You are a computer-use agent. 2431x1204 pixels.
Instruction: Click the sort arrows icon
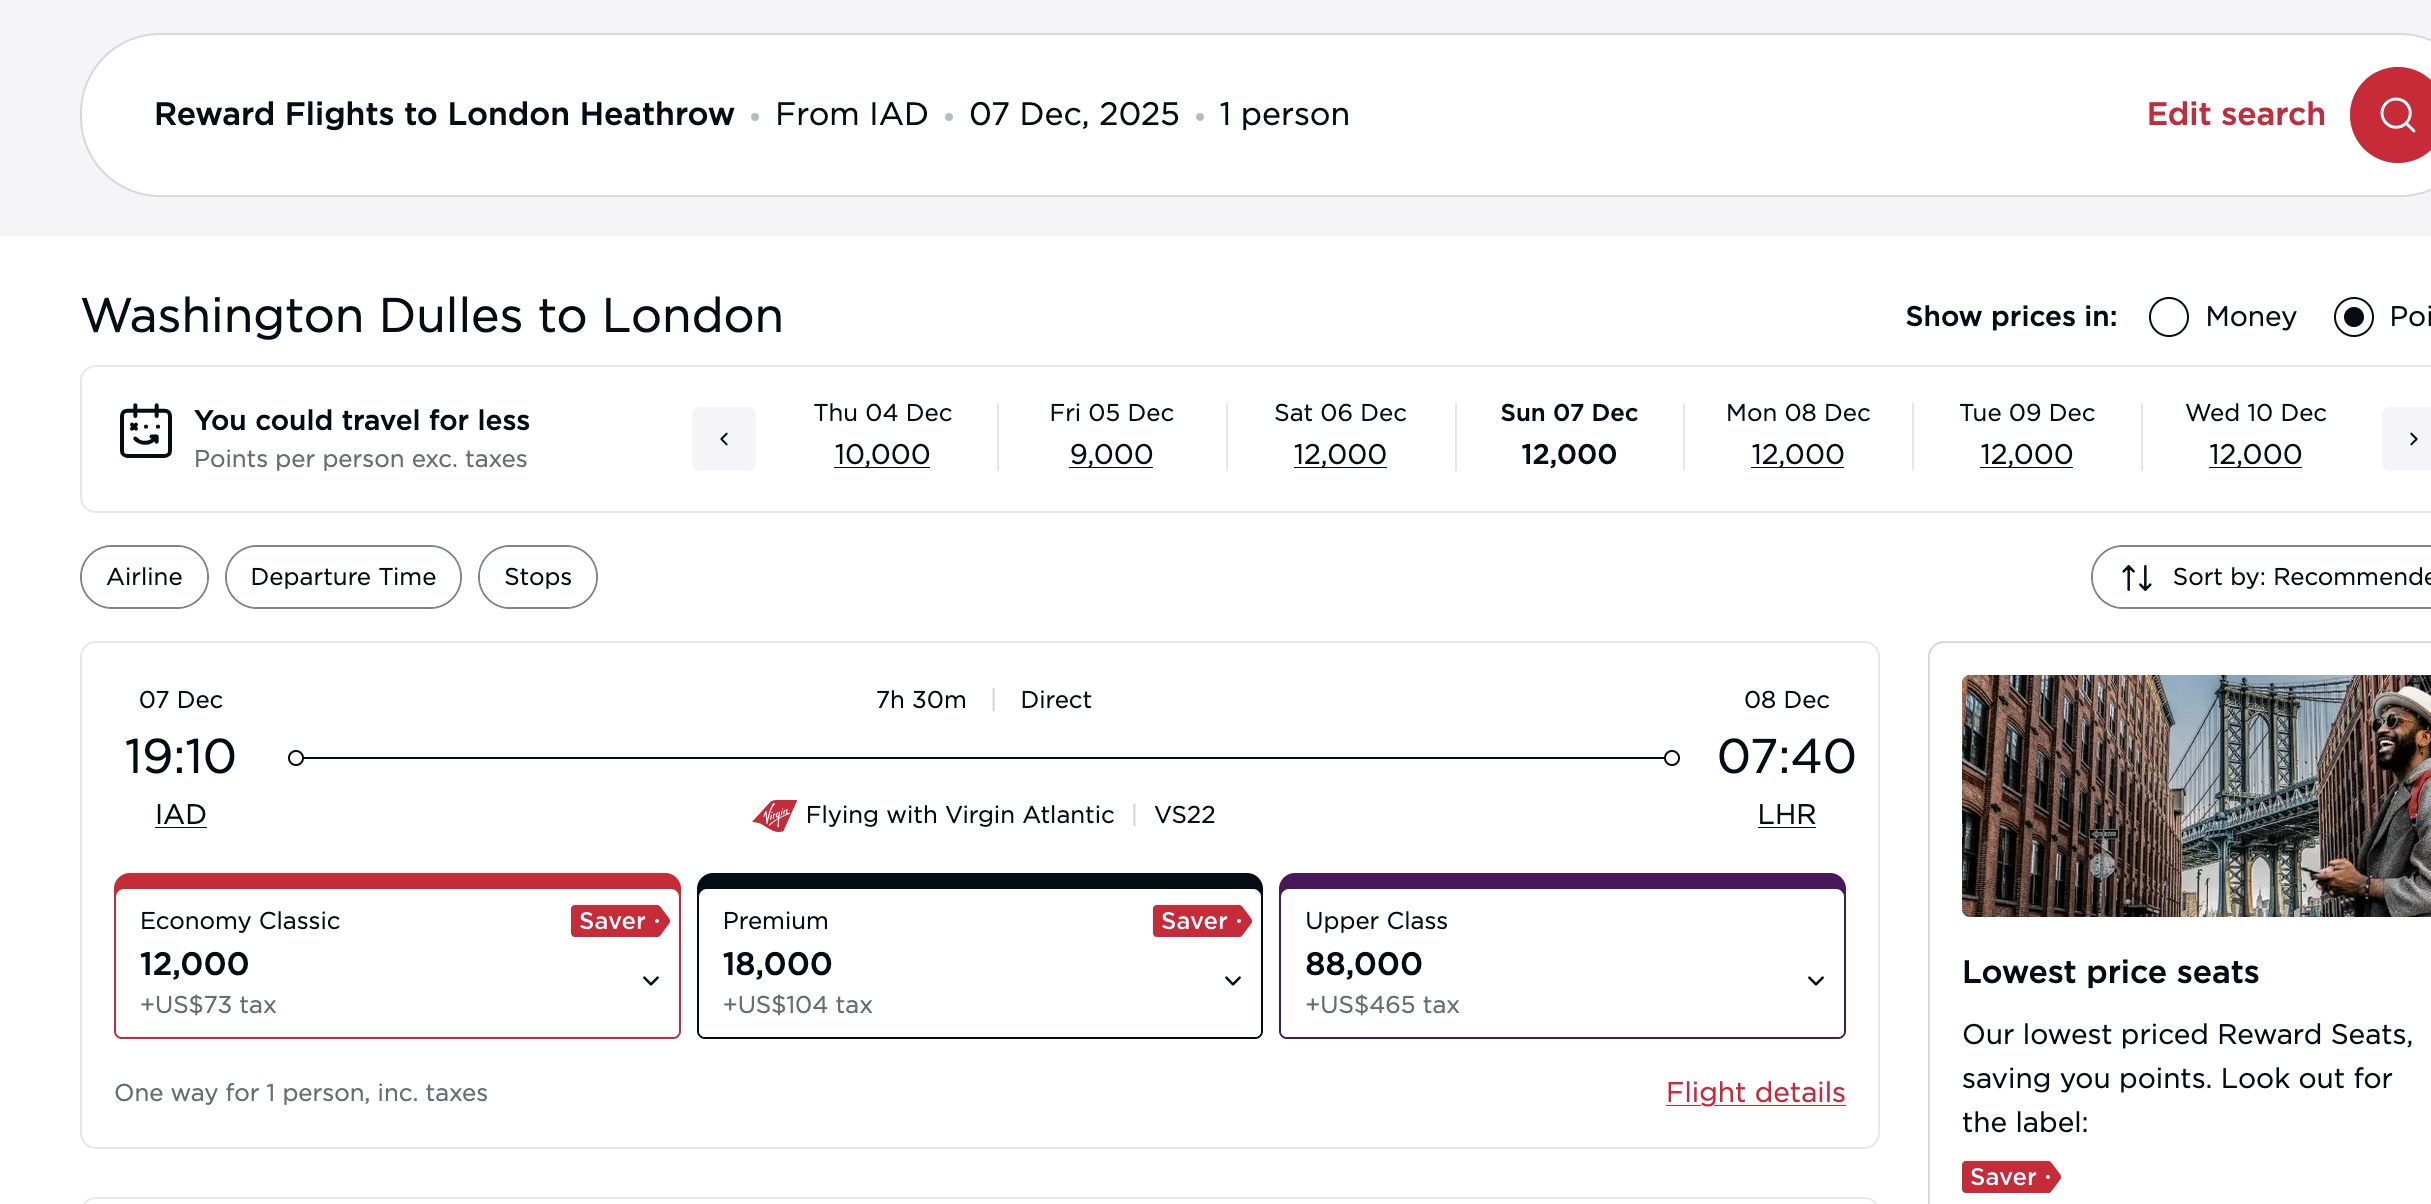pos(2137,577)
